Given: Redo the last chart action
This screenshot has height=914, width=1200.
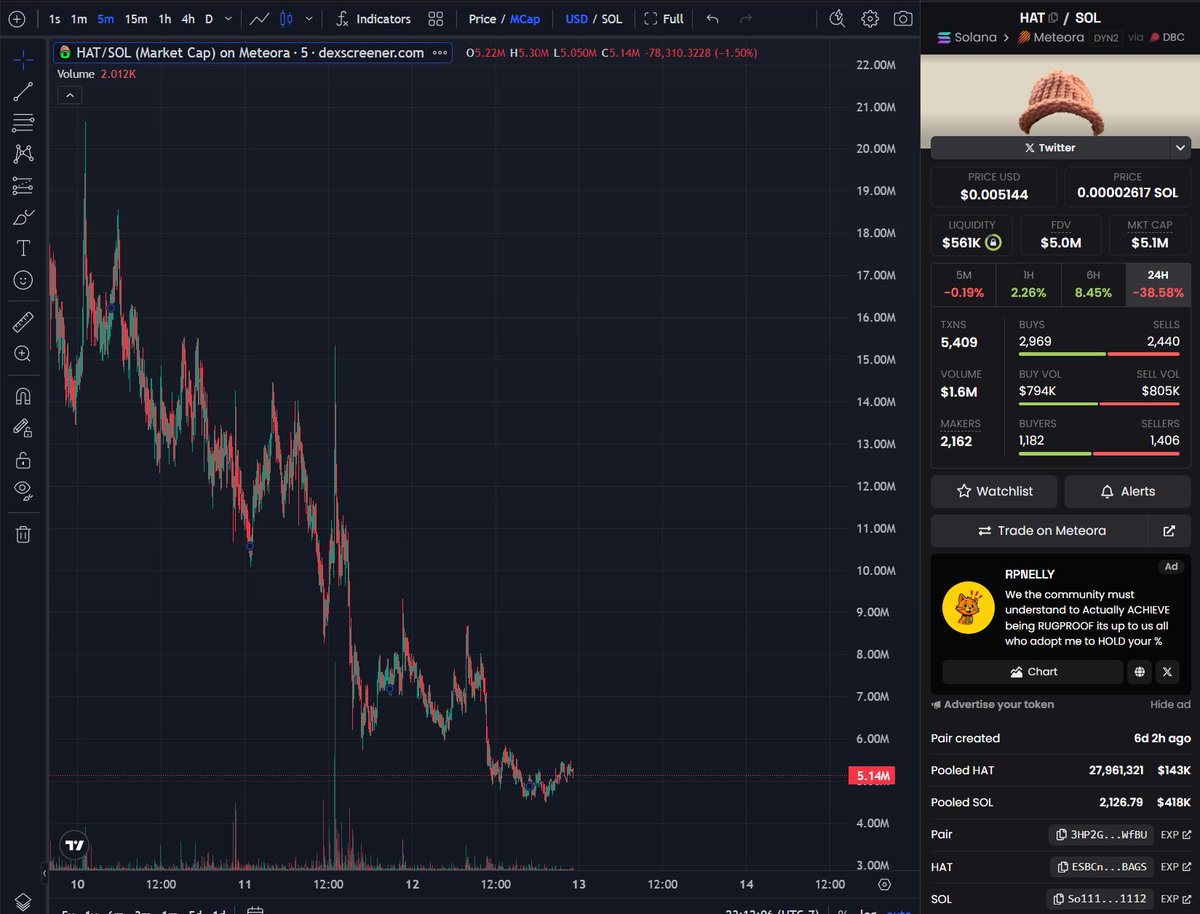Looking at the screenshot, I should [745, 19].
